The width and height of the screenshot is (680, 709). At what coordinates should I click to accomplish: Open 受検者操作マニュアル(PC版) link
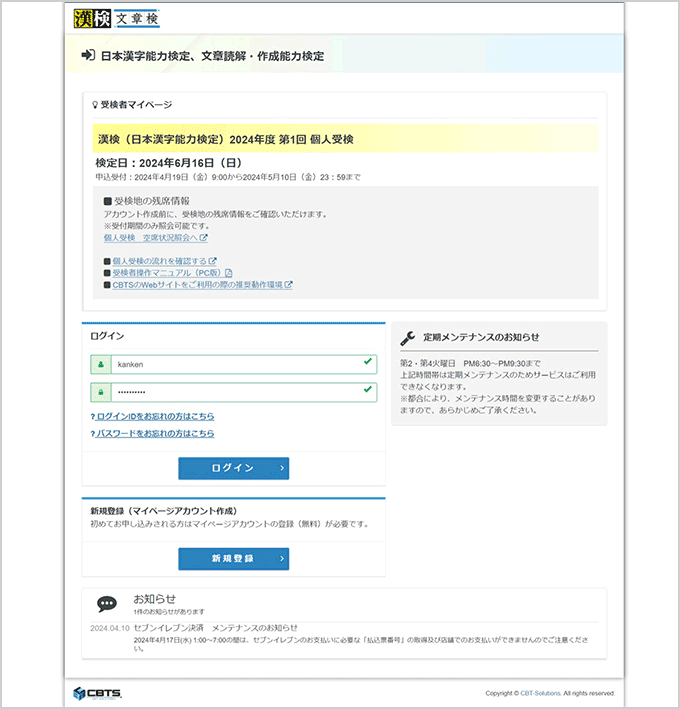(172, 273)
